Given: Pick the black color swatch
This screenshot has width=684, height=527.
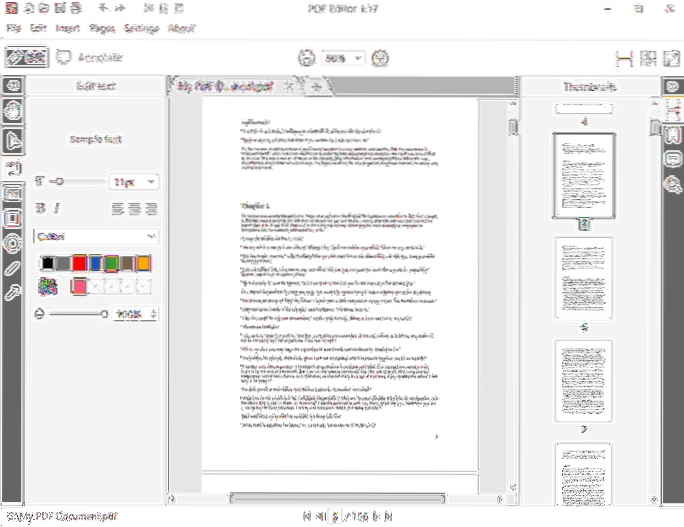Looking at the screenshot, I should [x=47, y=263].
